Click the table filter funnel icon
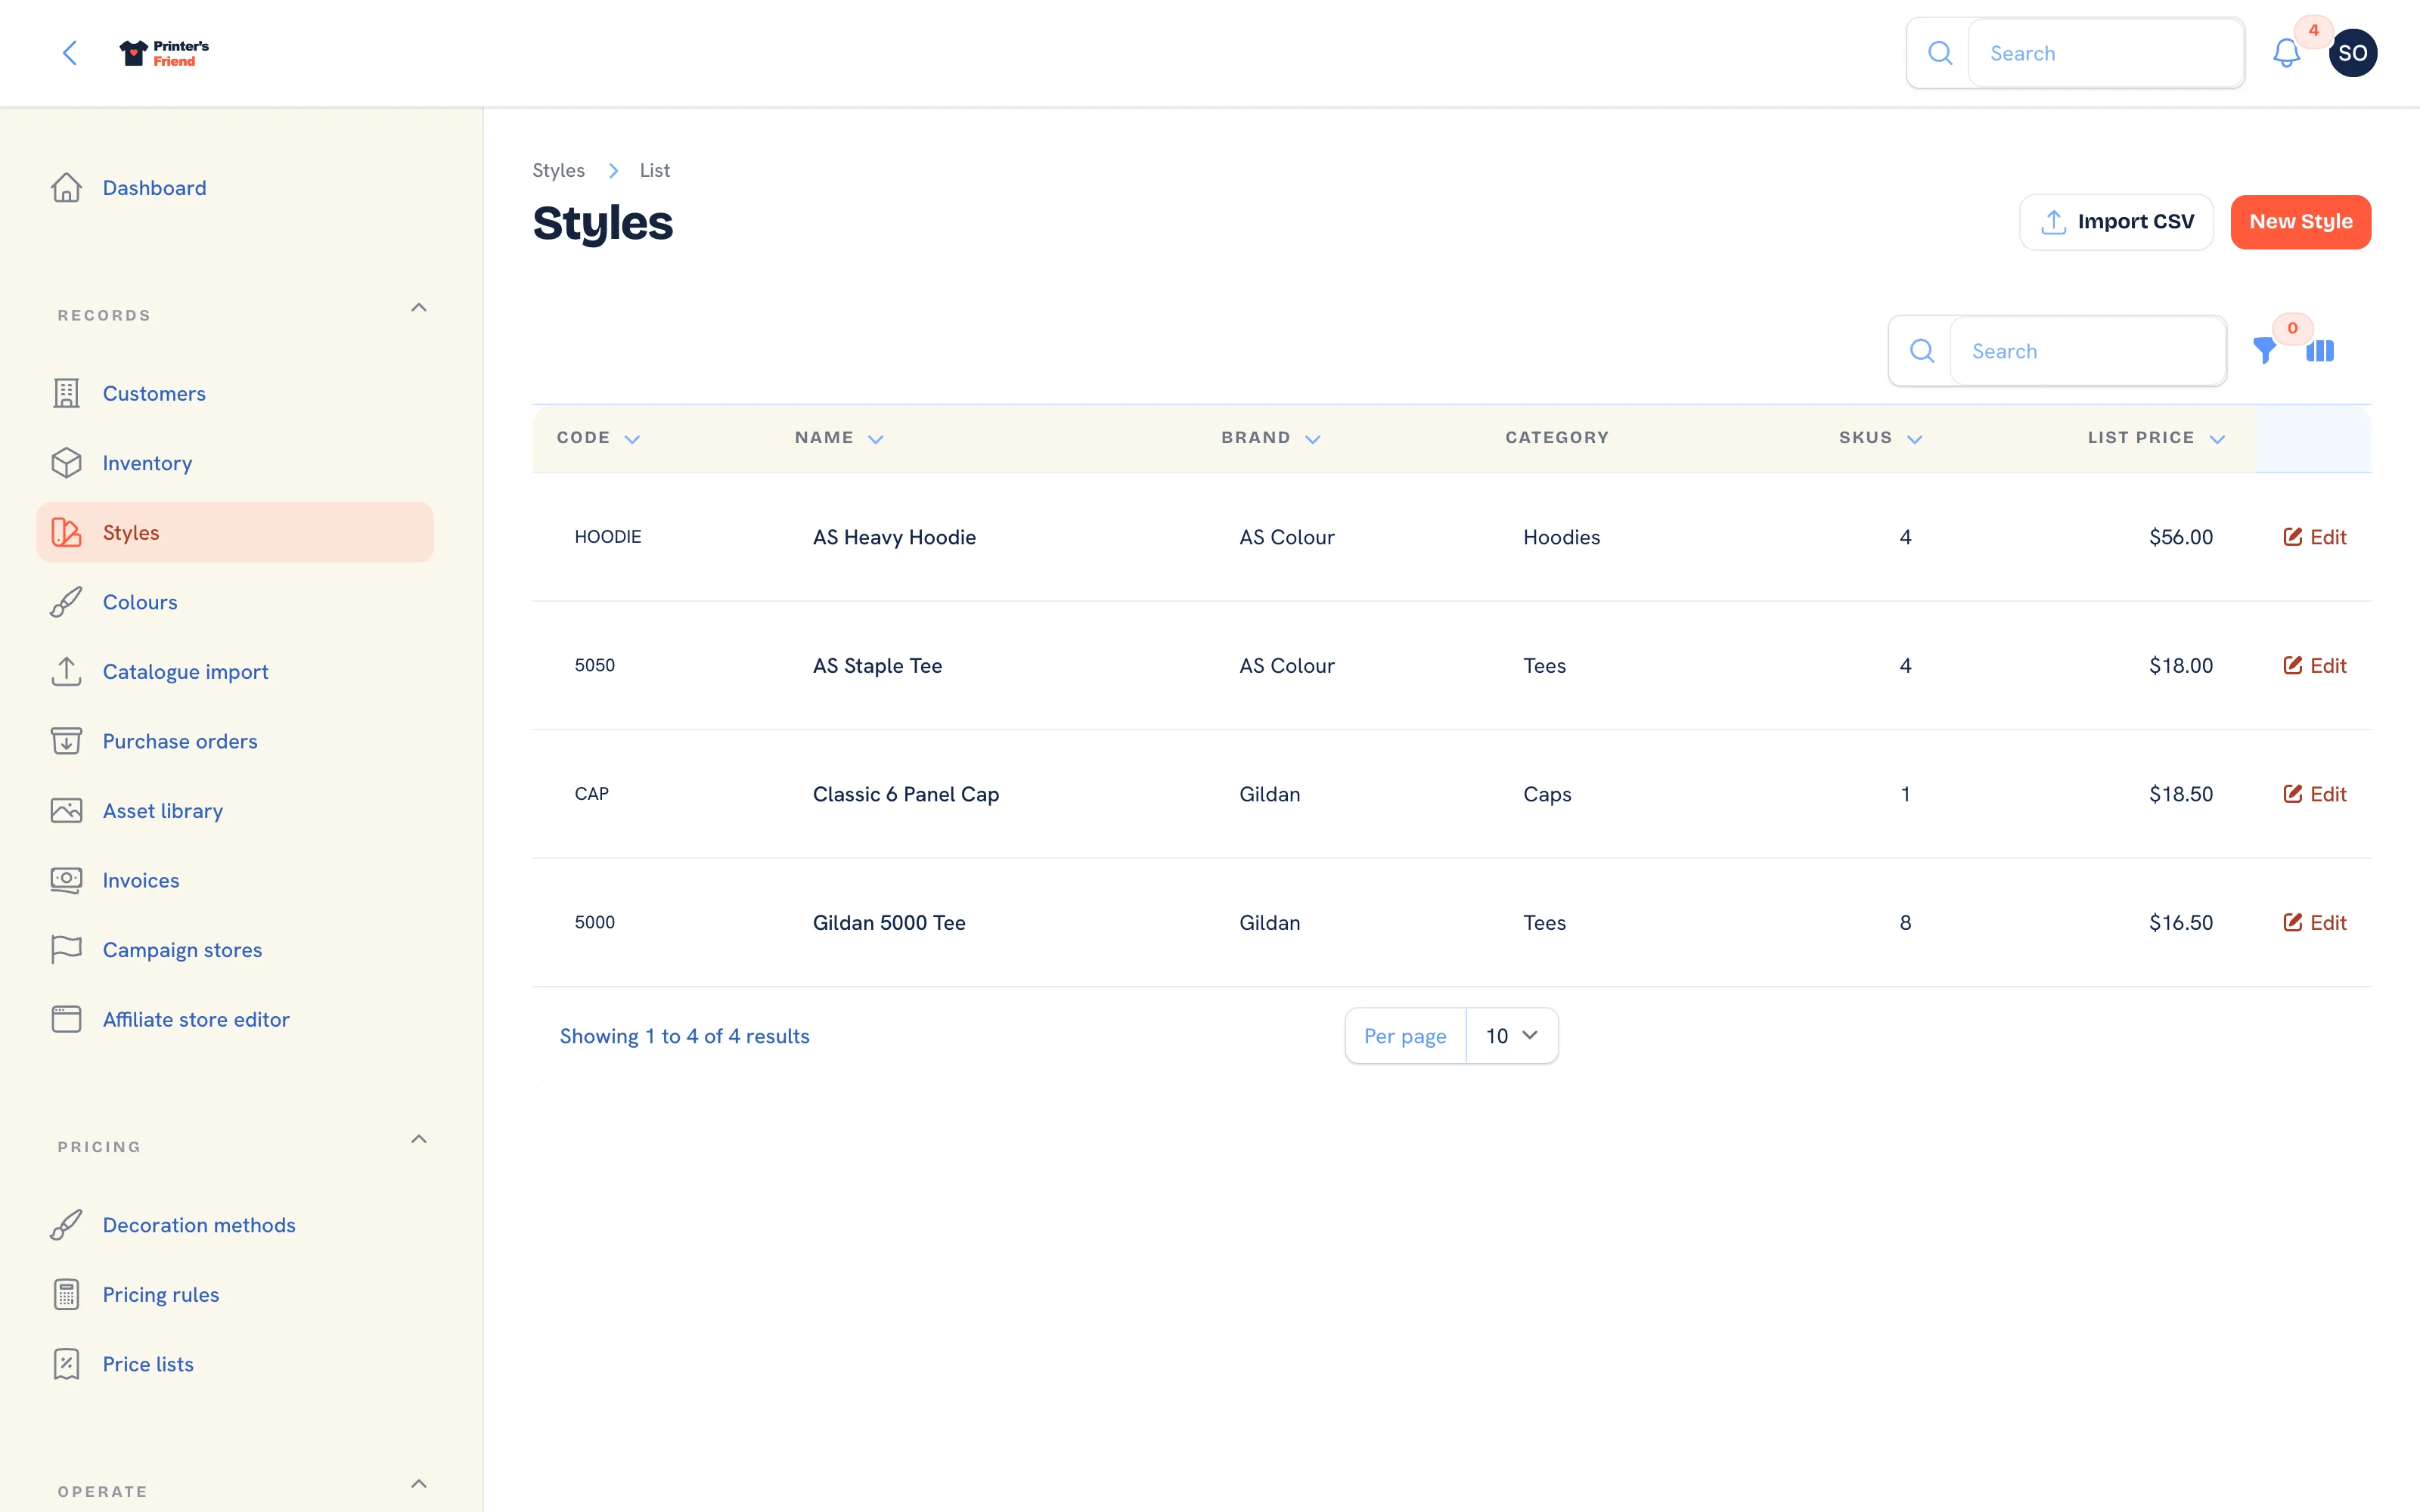This screenshot has height=1512, width=2420. coord(2264,351)
